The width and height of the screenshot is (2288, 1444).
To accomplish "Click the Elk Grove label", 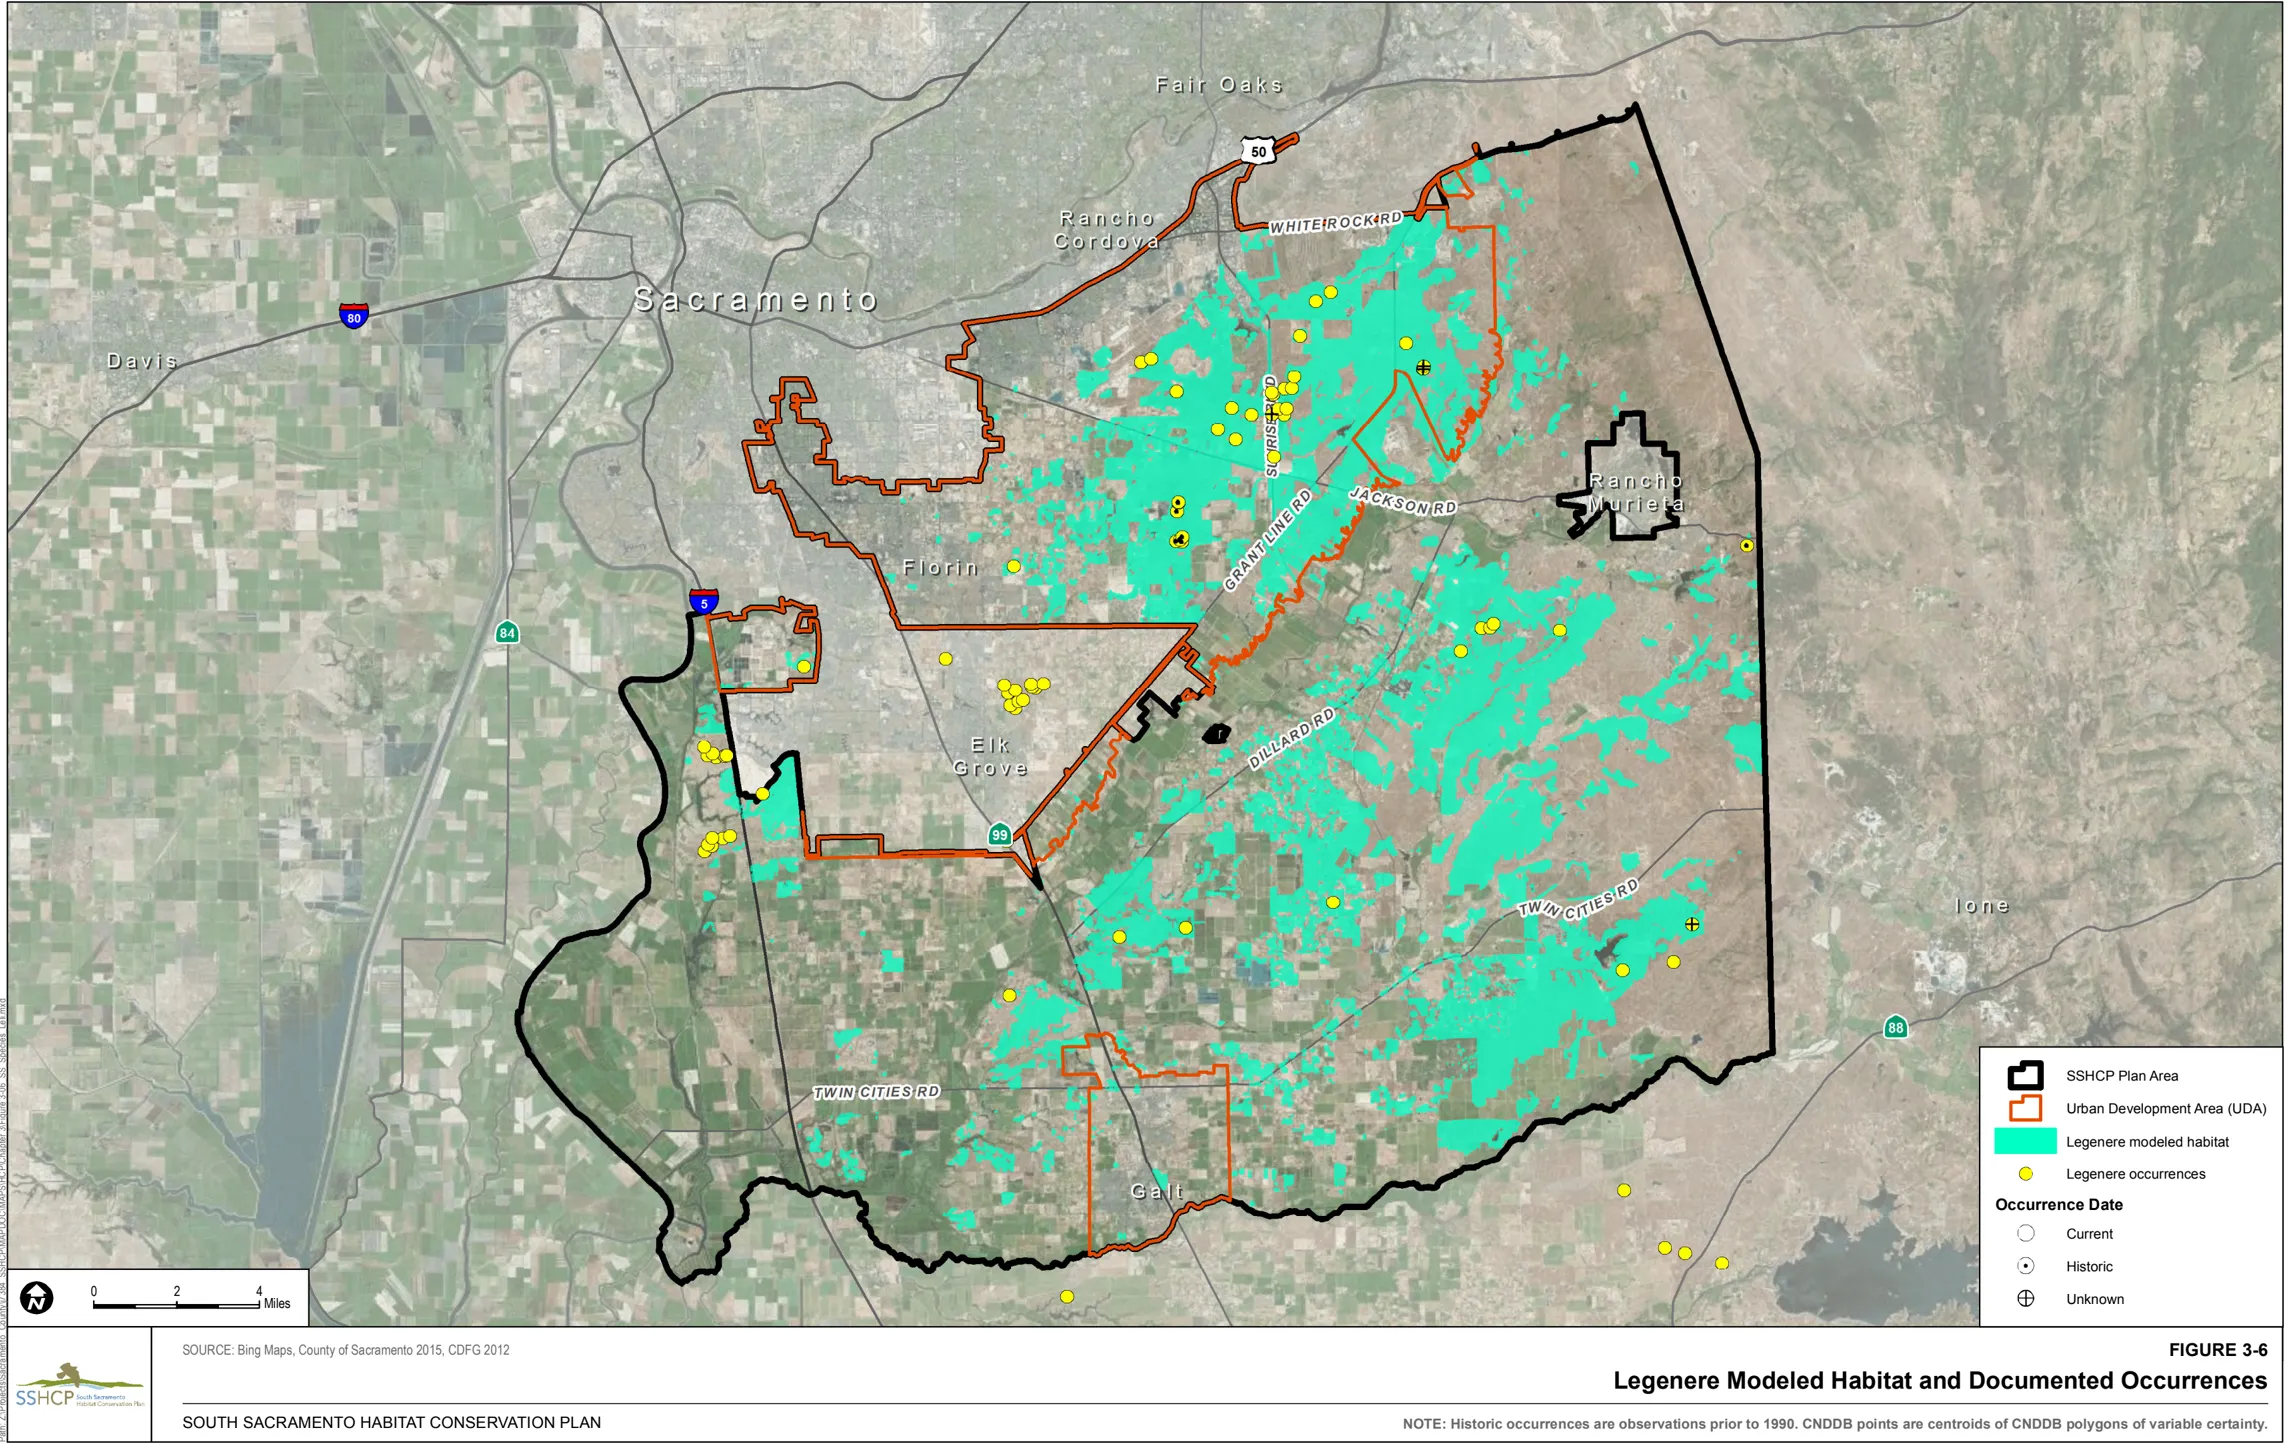I will 990,756.
